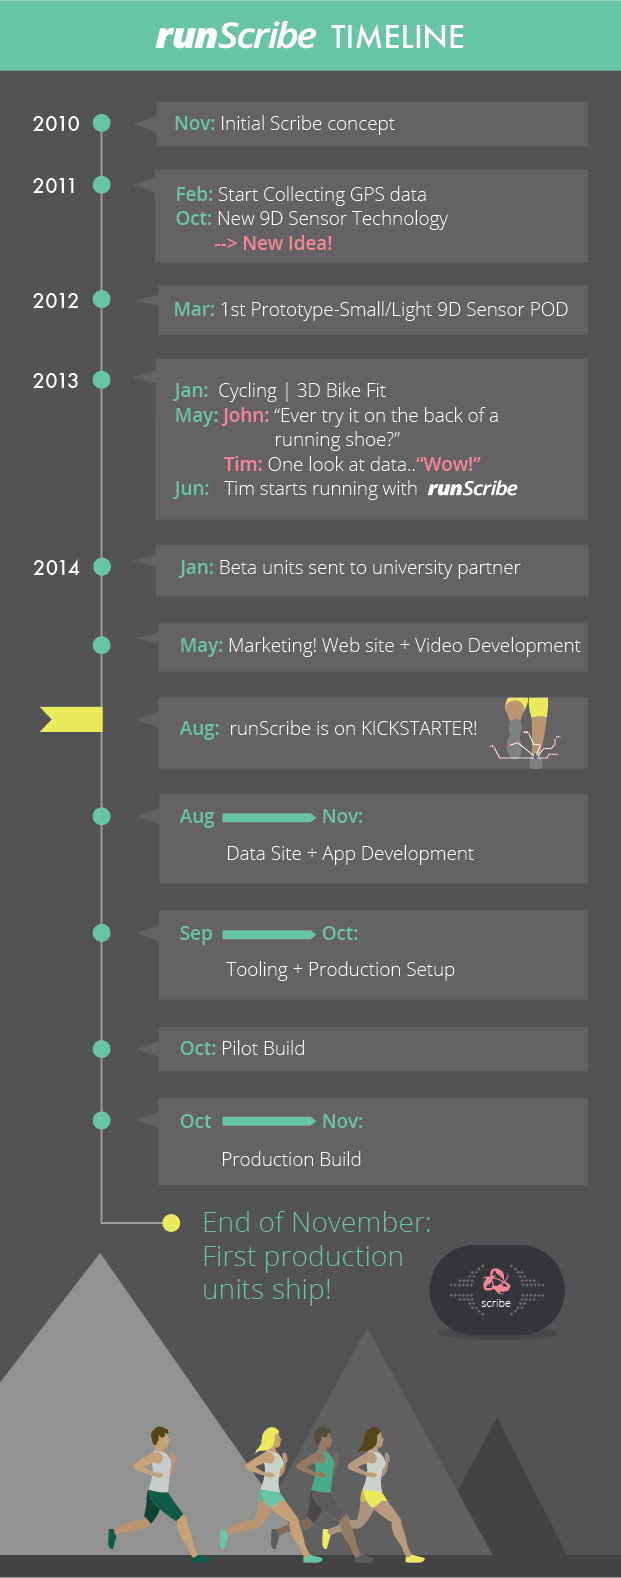Click the runScribe logo in header
The height and width of the screenshot is (1578, 621).
[x=236, y=37]
